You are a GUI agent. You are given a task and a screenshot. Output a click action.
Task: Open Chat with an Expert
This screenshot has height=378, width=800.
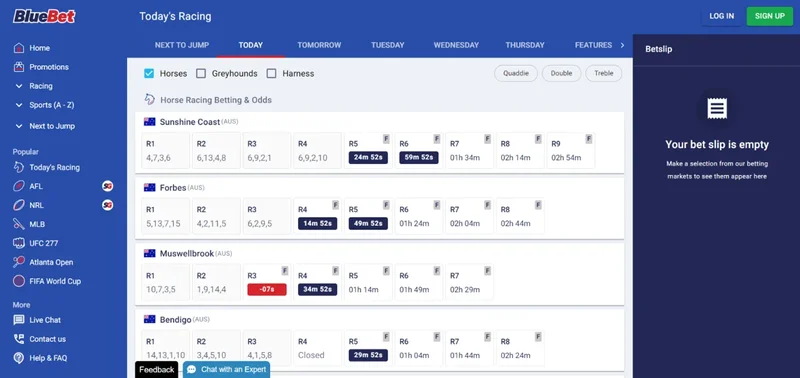point(227,370)
